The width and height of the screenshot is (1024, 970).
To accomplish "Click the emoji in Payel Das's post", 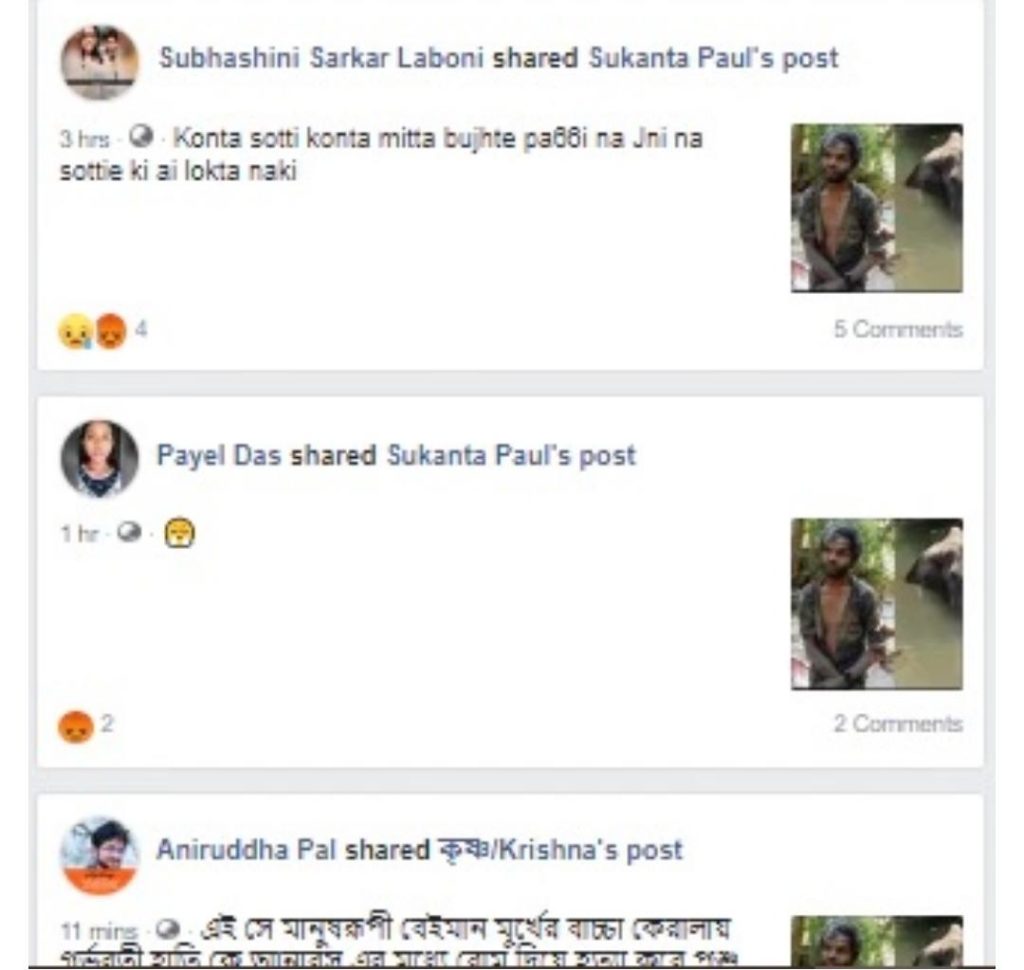I will coord(179,533).
